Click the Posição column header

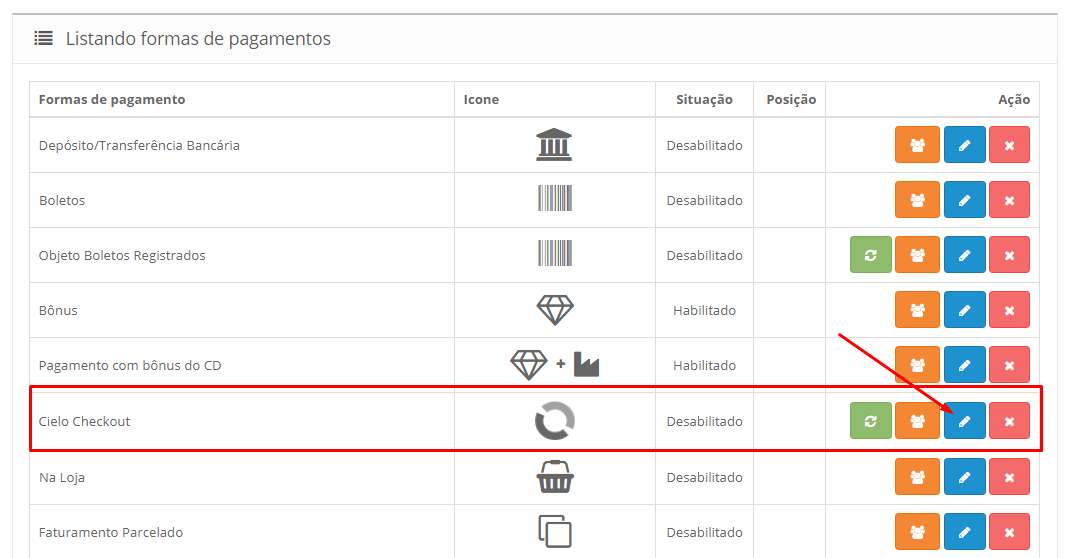tap(791, 99)
